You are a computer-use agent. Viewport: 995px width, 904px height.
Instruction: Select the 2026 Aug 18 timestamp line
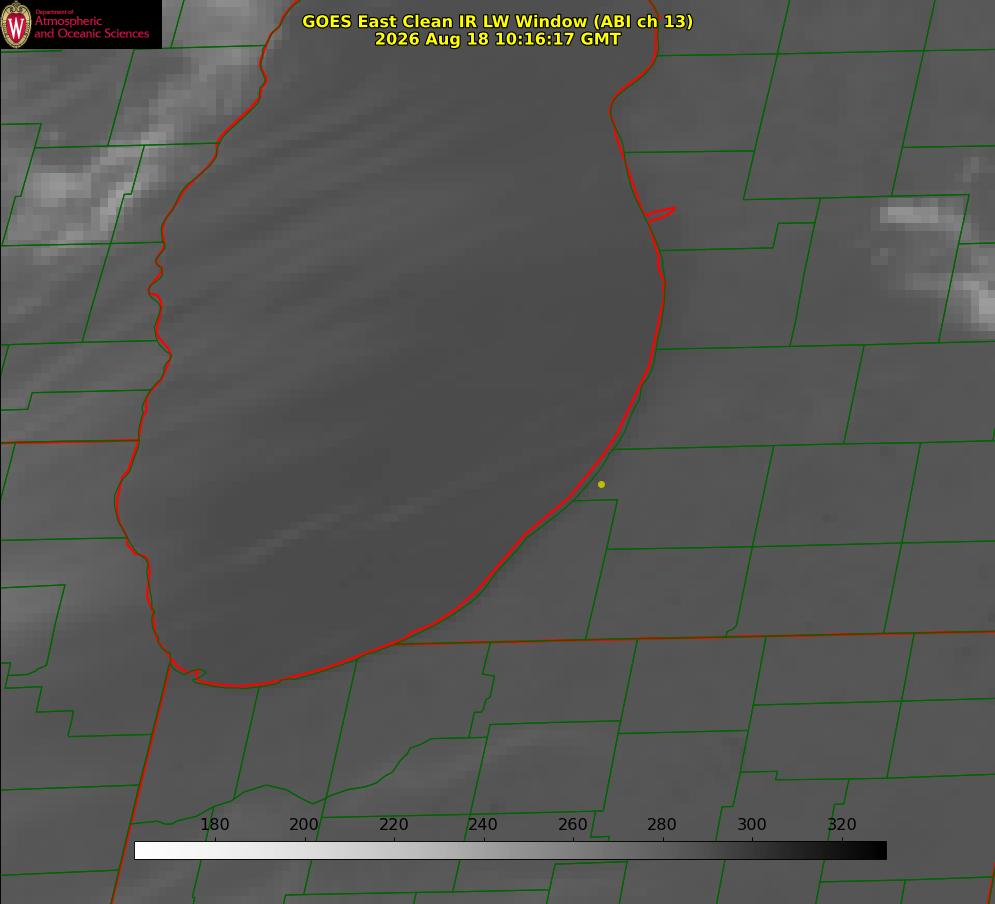(498, 39)
